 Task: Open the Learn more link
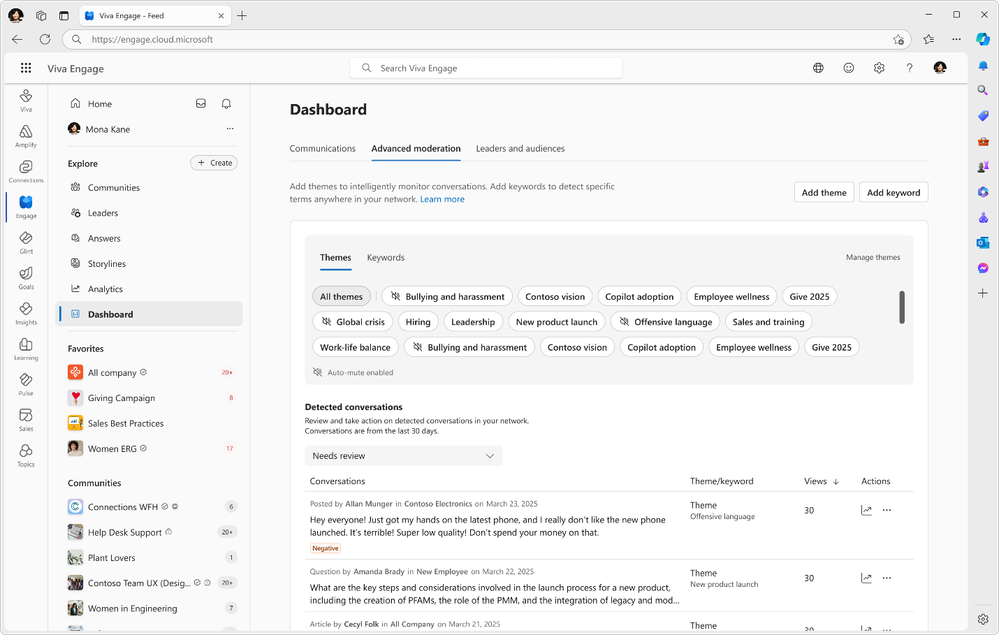(x=442, y=199)
